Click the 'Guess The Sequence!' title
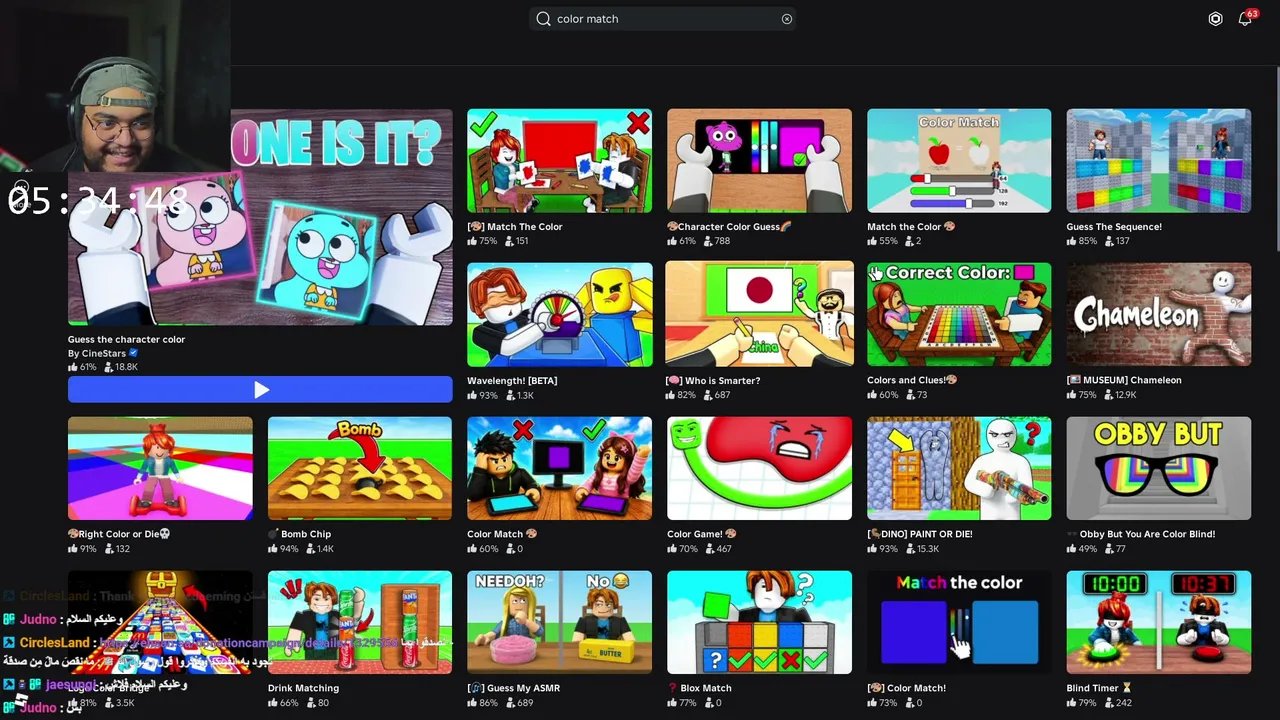This screenshot has width=1280, height=720. click(1114, 227)
